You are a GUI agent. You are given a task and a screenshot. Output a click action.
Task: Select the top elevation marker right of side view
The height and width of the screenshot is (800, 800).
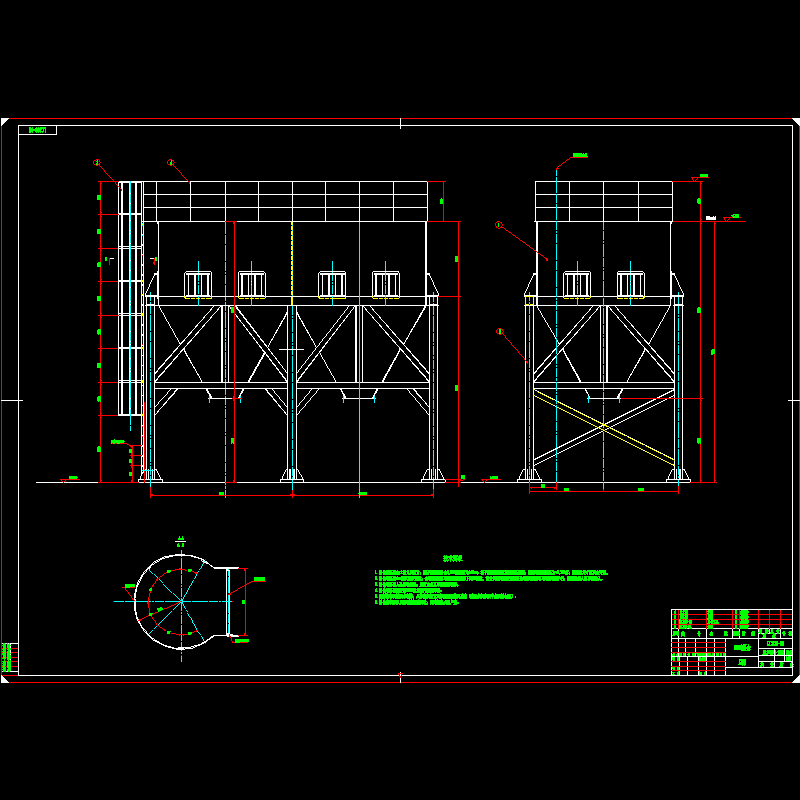coord(701,177)
